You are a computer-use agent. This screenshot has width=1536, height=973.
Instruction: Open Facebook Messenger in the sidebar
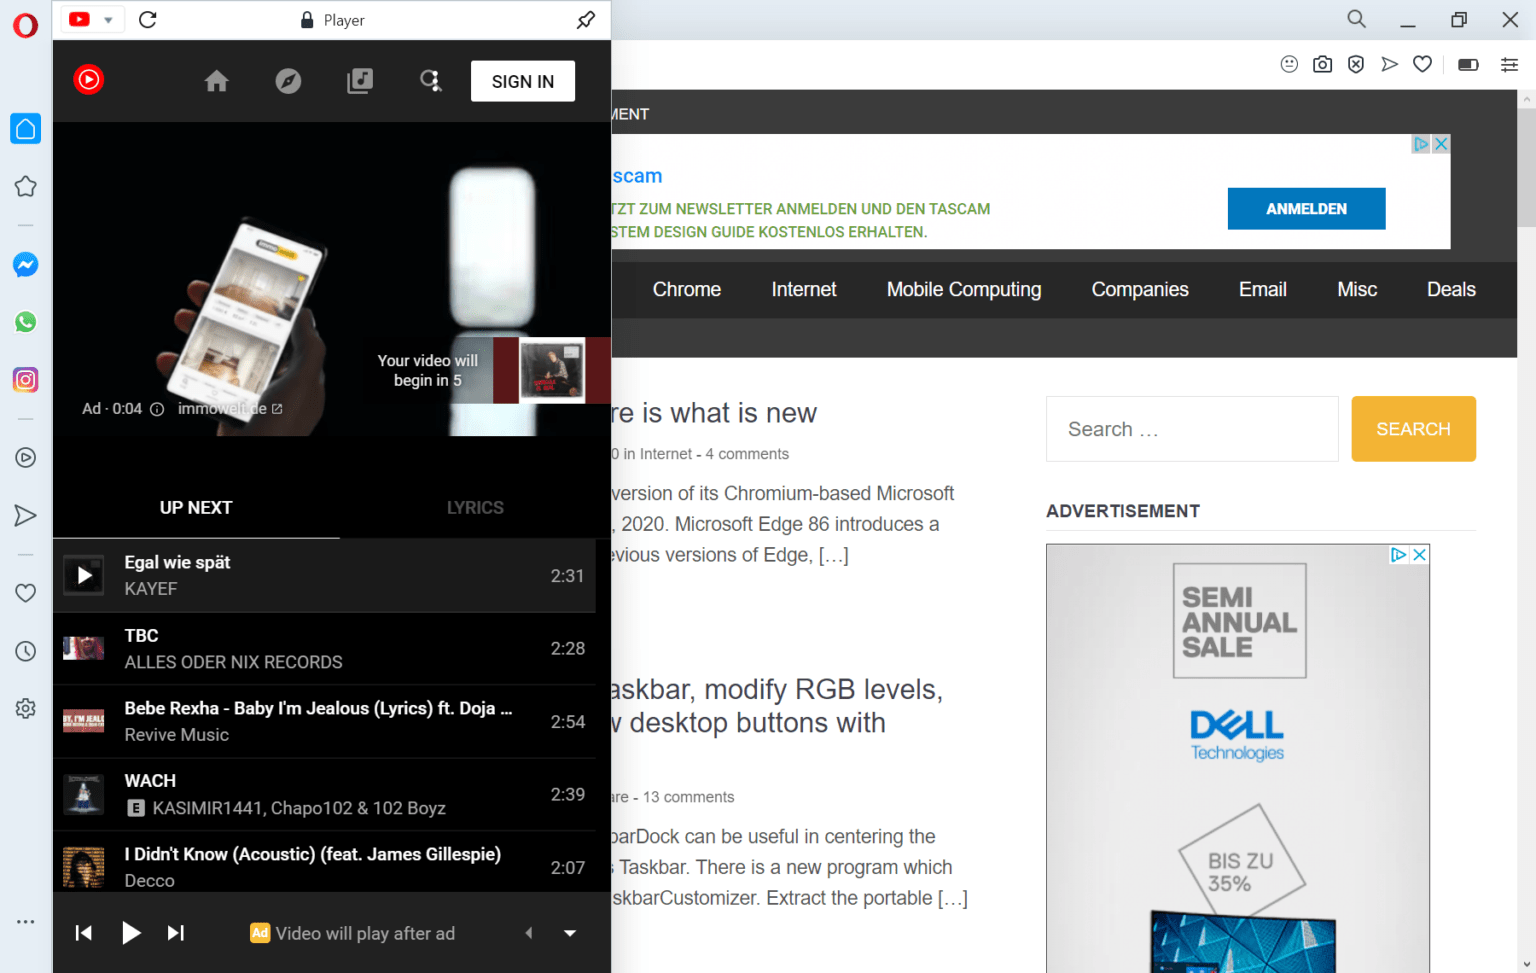pos(25,264)
